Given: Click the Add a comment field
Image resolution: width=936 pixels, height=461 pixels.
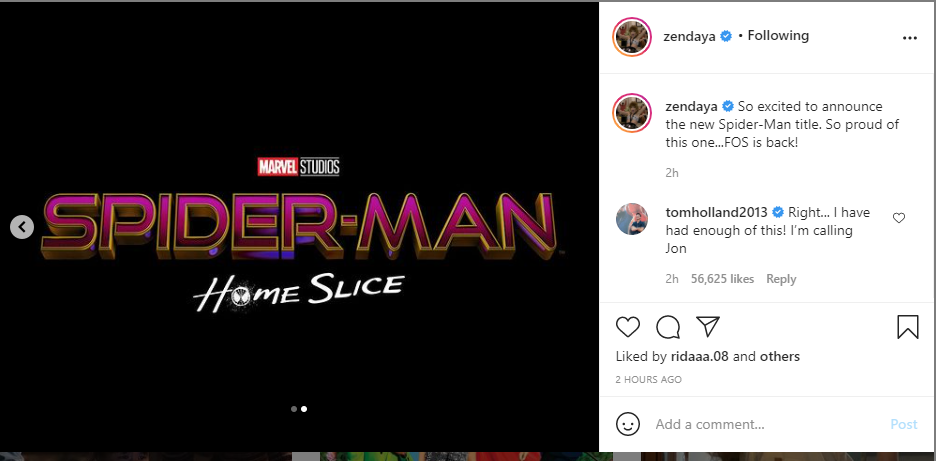Looking at the screenshot, I should pyautogui.click(x=760, y=424).
